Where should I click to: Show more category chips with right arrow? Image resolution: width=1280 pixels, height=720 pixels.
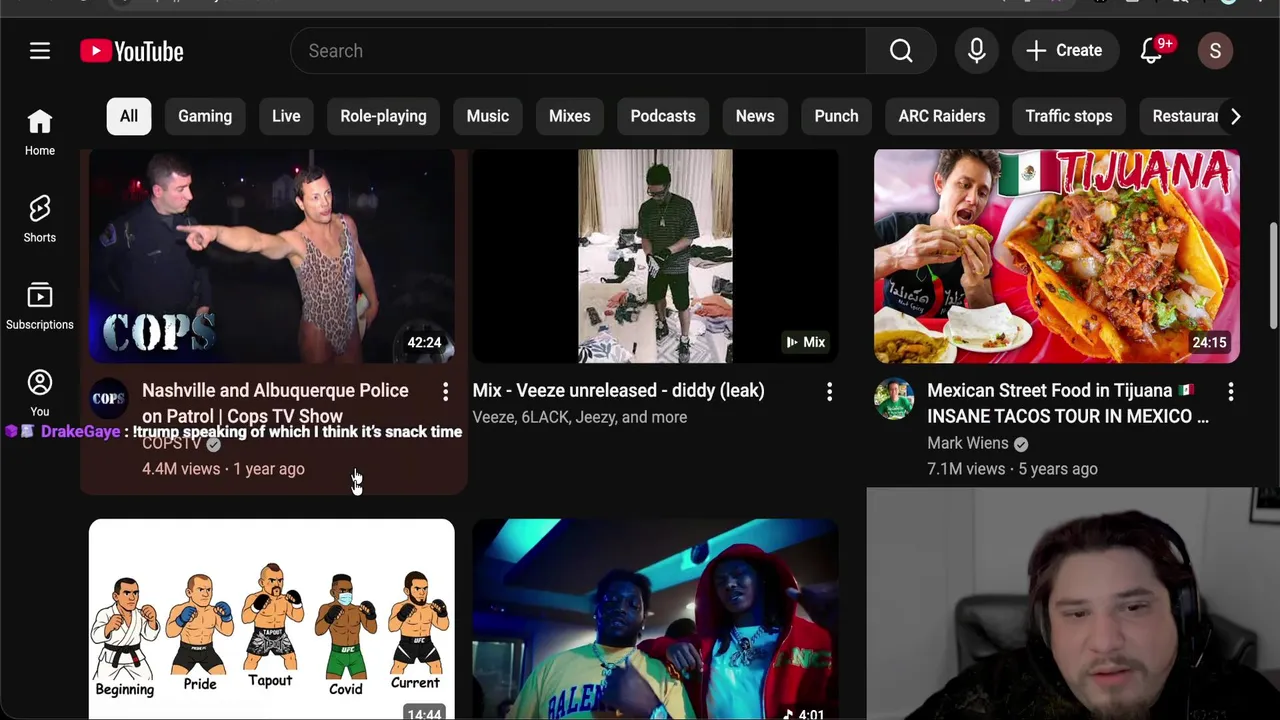click(x=1236, y=116)
